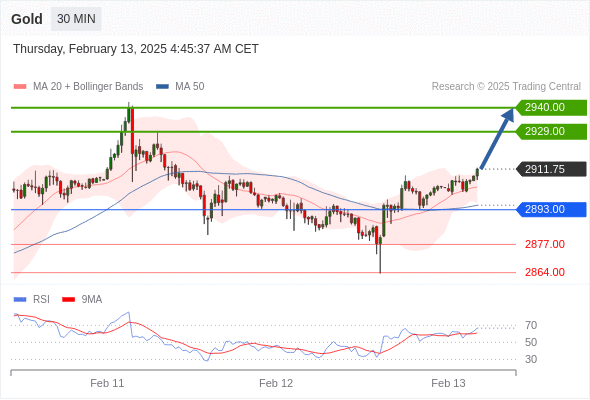Click the RSI 70 level label

531,325
